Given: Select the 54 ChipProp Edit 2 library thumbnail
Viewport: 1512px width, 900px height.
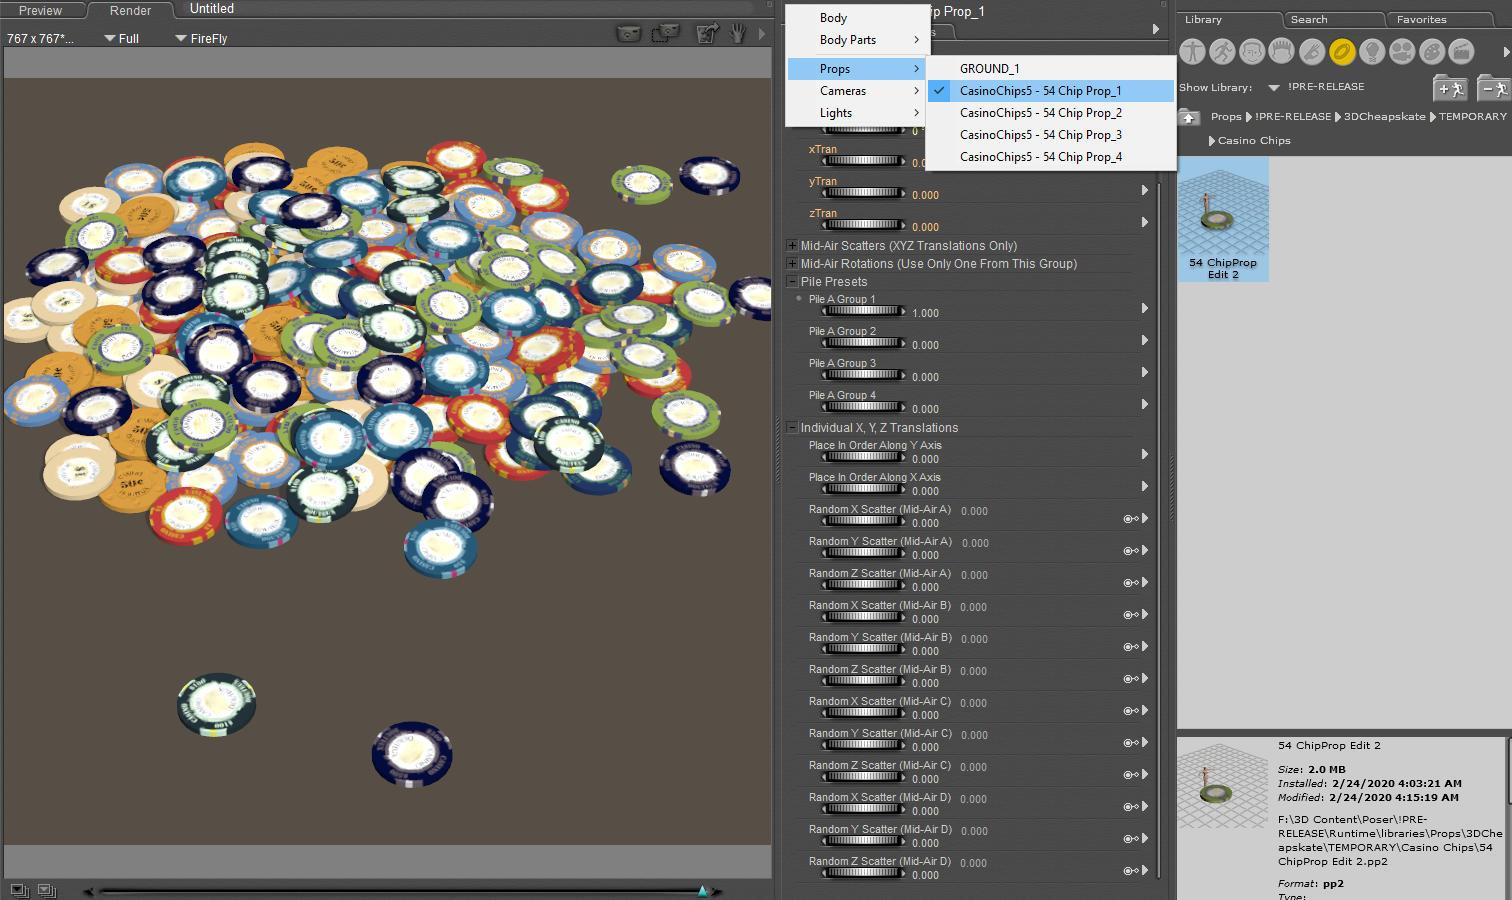Looking at the screenshot, I should click(1223, 220).
